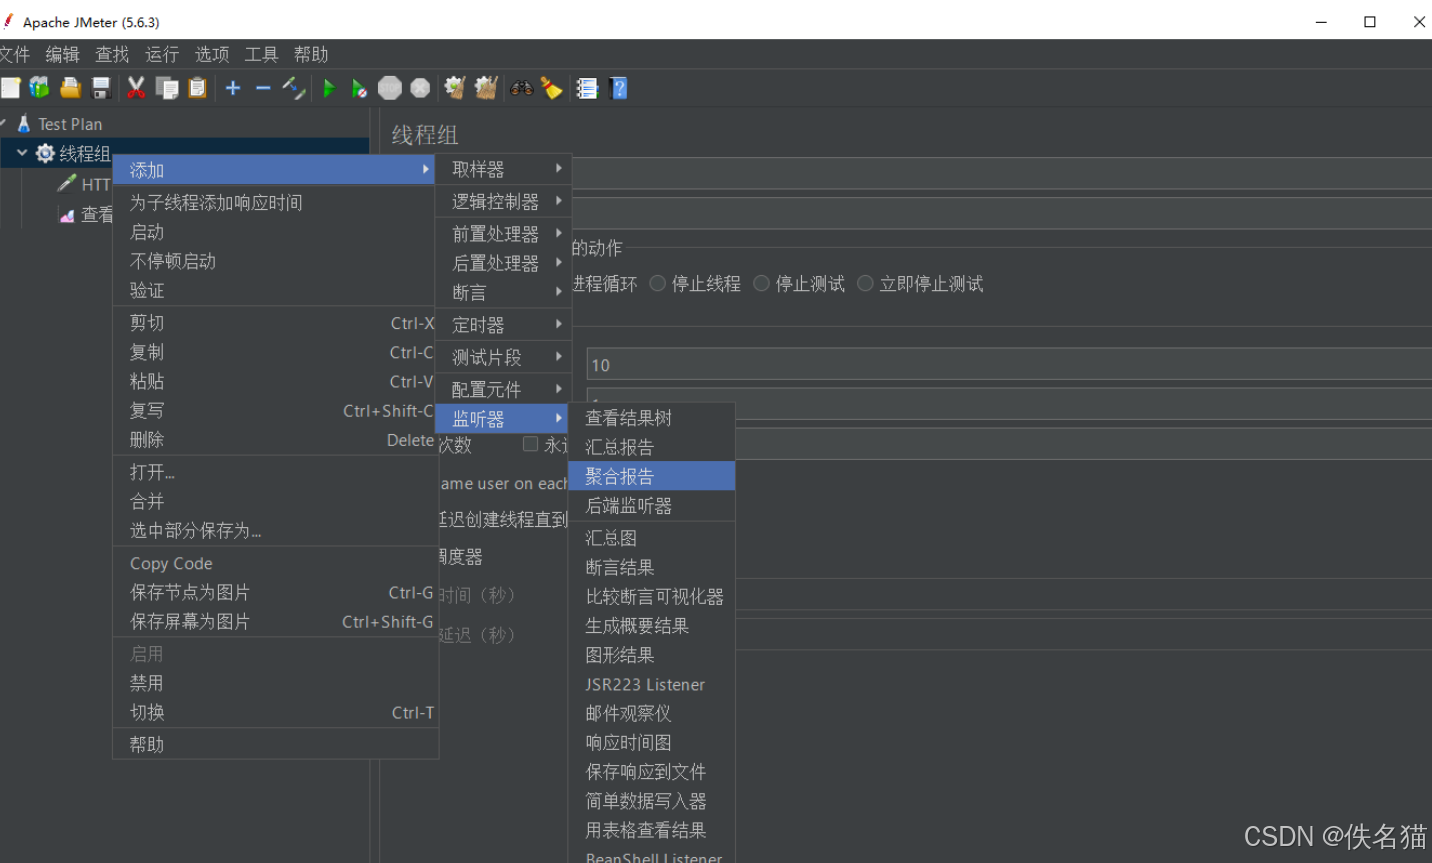Click the Expand All plus icon
1432x863 pixels.
233,88
